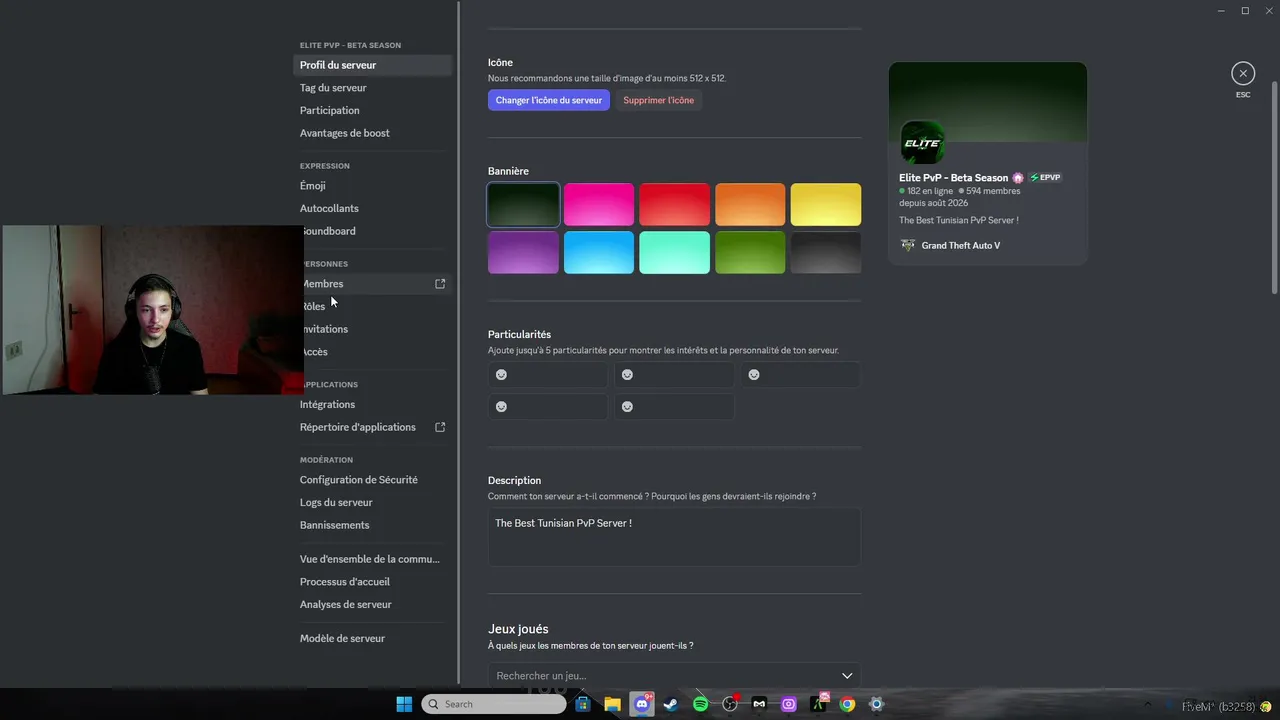Open the Bannissements page
Image resolution: width=1280 pixels, height=720 pixels.
[372, 525]
